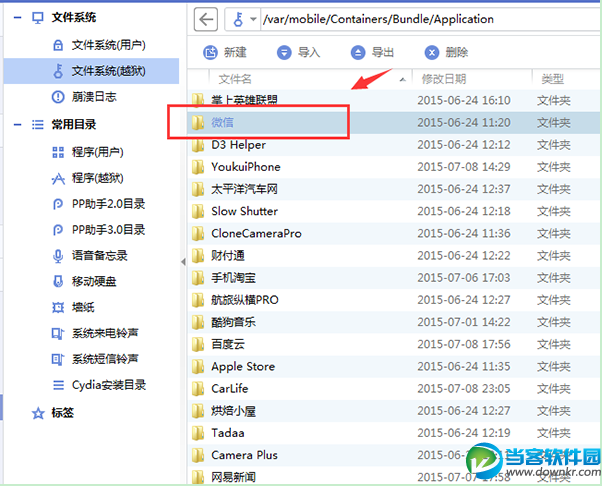602x486 pixels.
Task: Click the list icon beside 常用目录
Action: pyautogui.click(x=38, y=124)
